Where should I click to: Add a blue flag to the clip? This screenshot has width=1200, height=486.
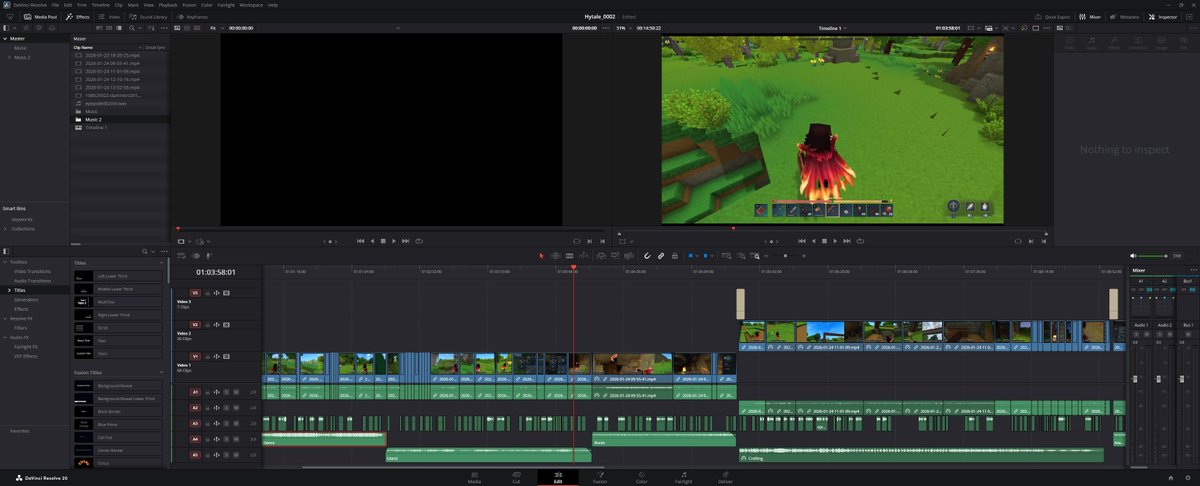click(690, 256)
